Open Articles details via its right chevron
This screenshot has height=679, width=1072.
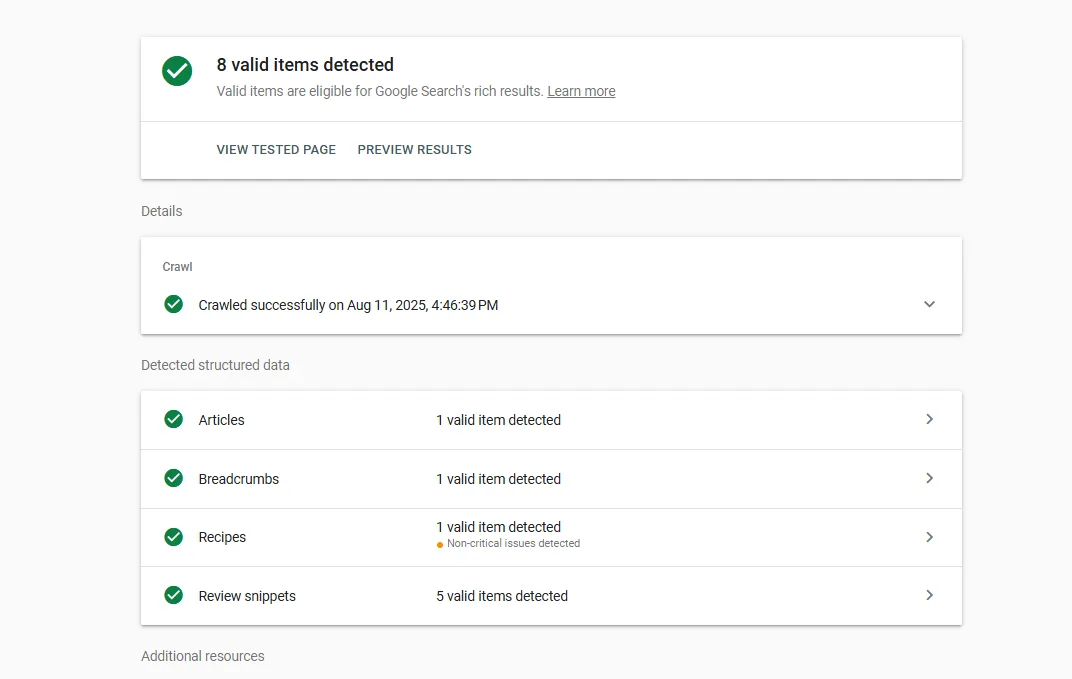point(929,419)
